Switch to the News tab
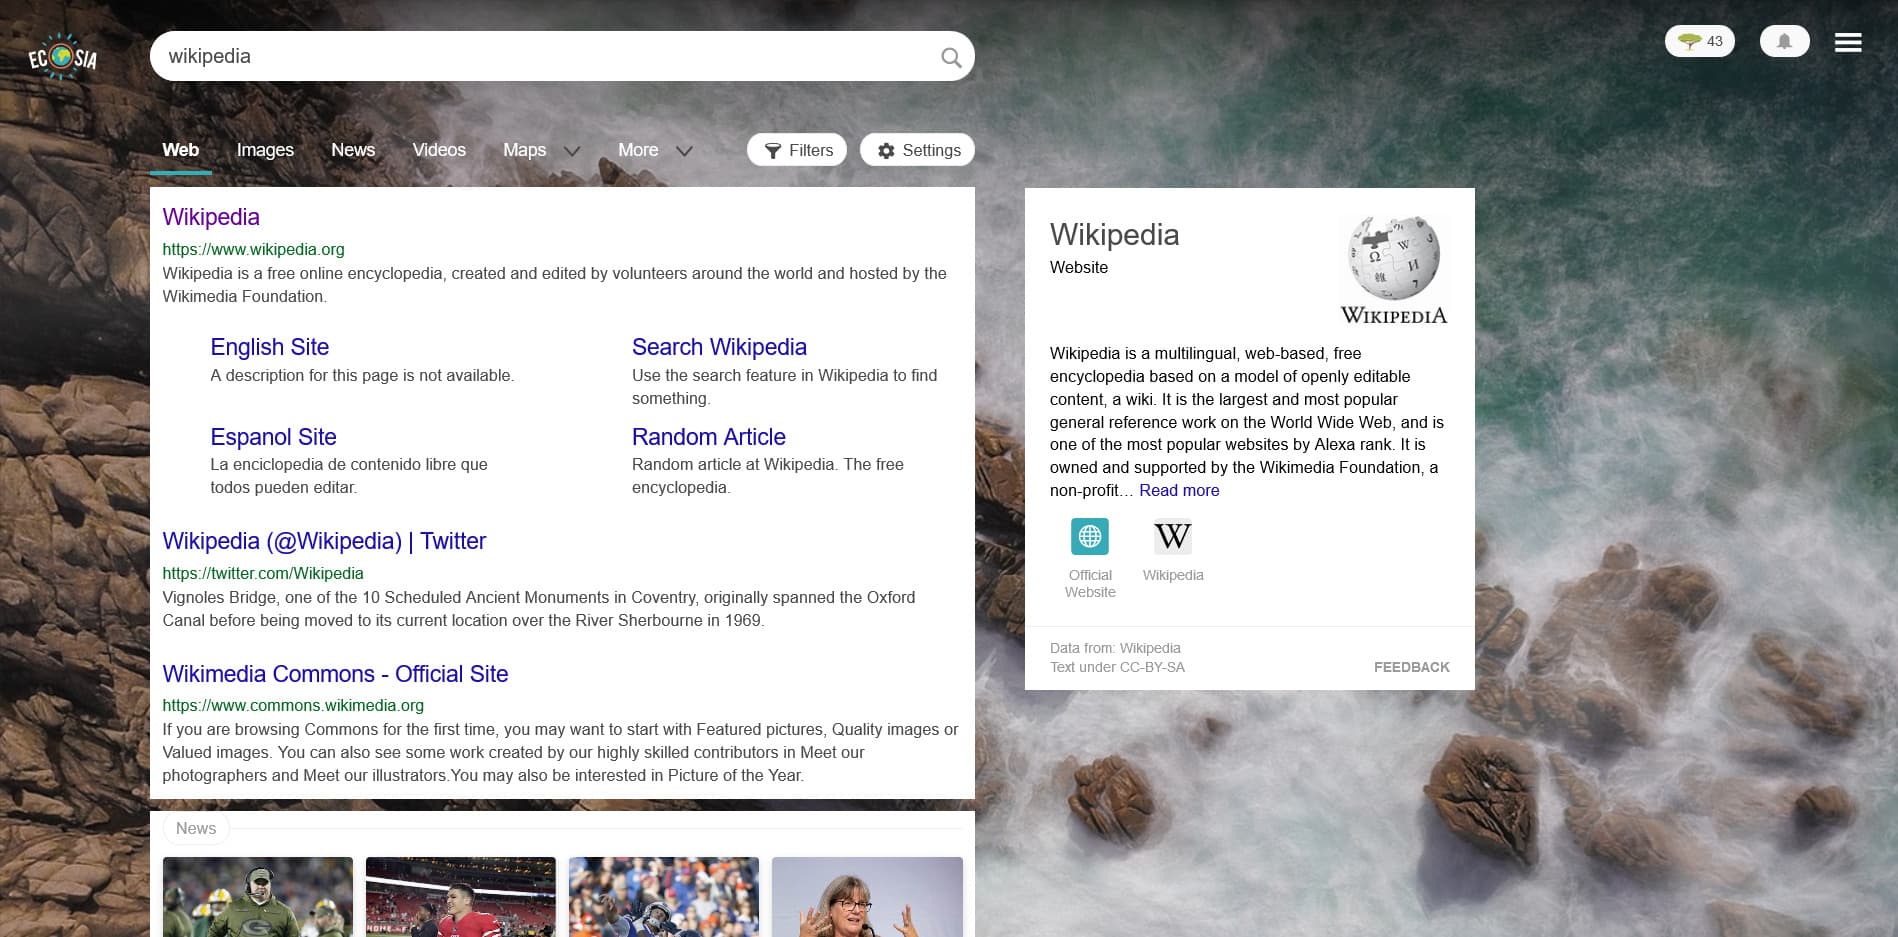Screen dimensions: 1898x937 [353, 150]
